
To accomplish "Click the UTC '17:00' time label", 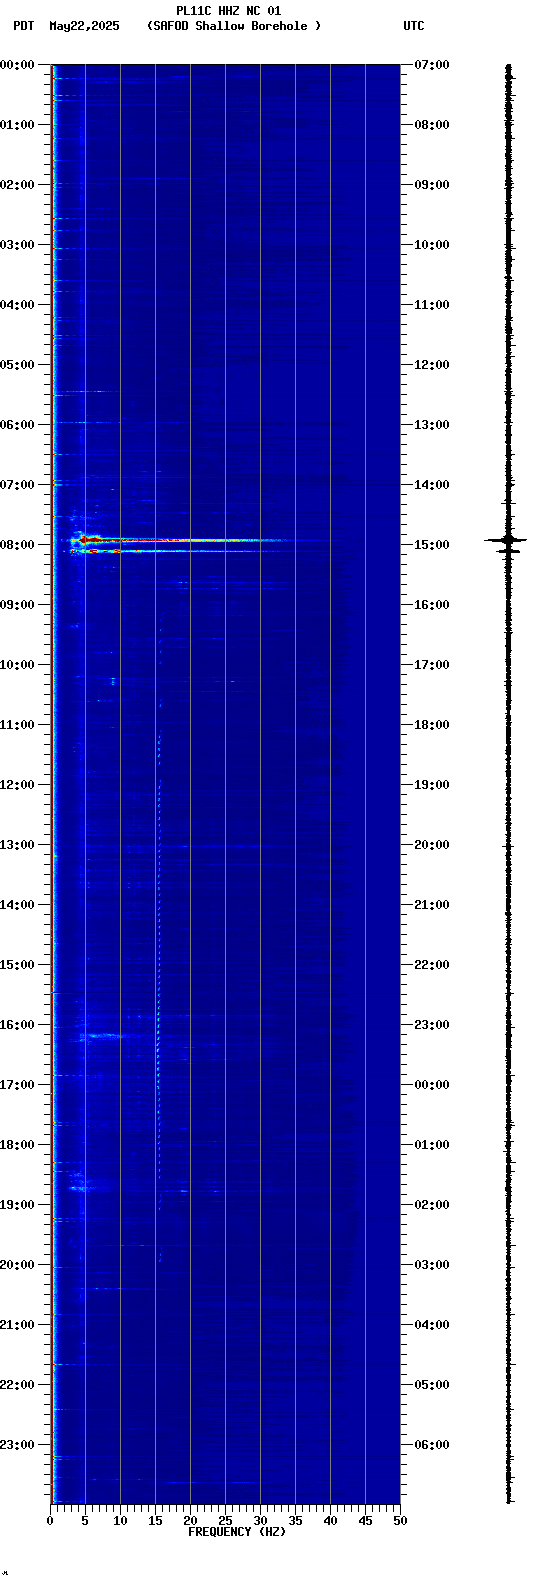I will [432, 665].
